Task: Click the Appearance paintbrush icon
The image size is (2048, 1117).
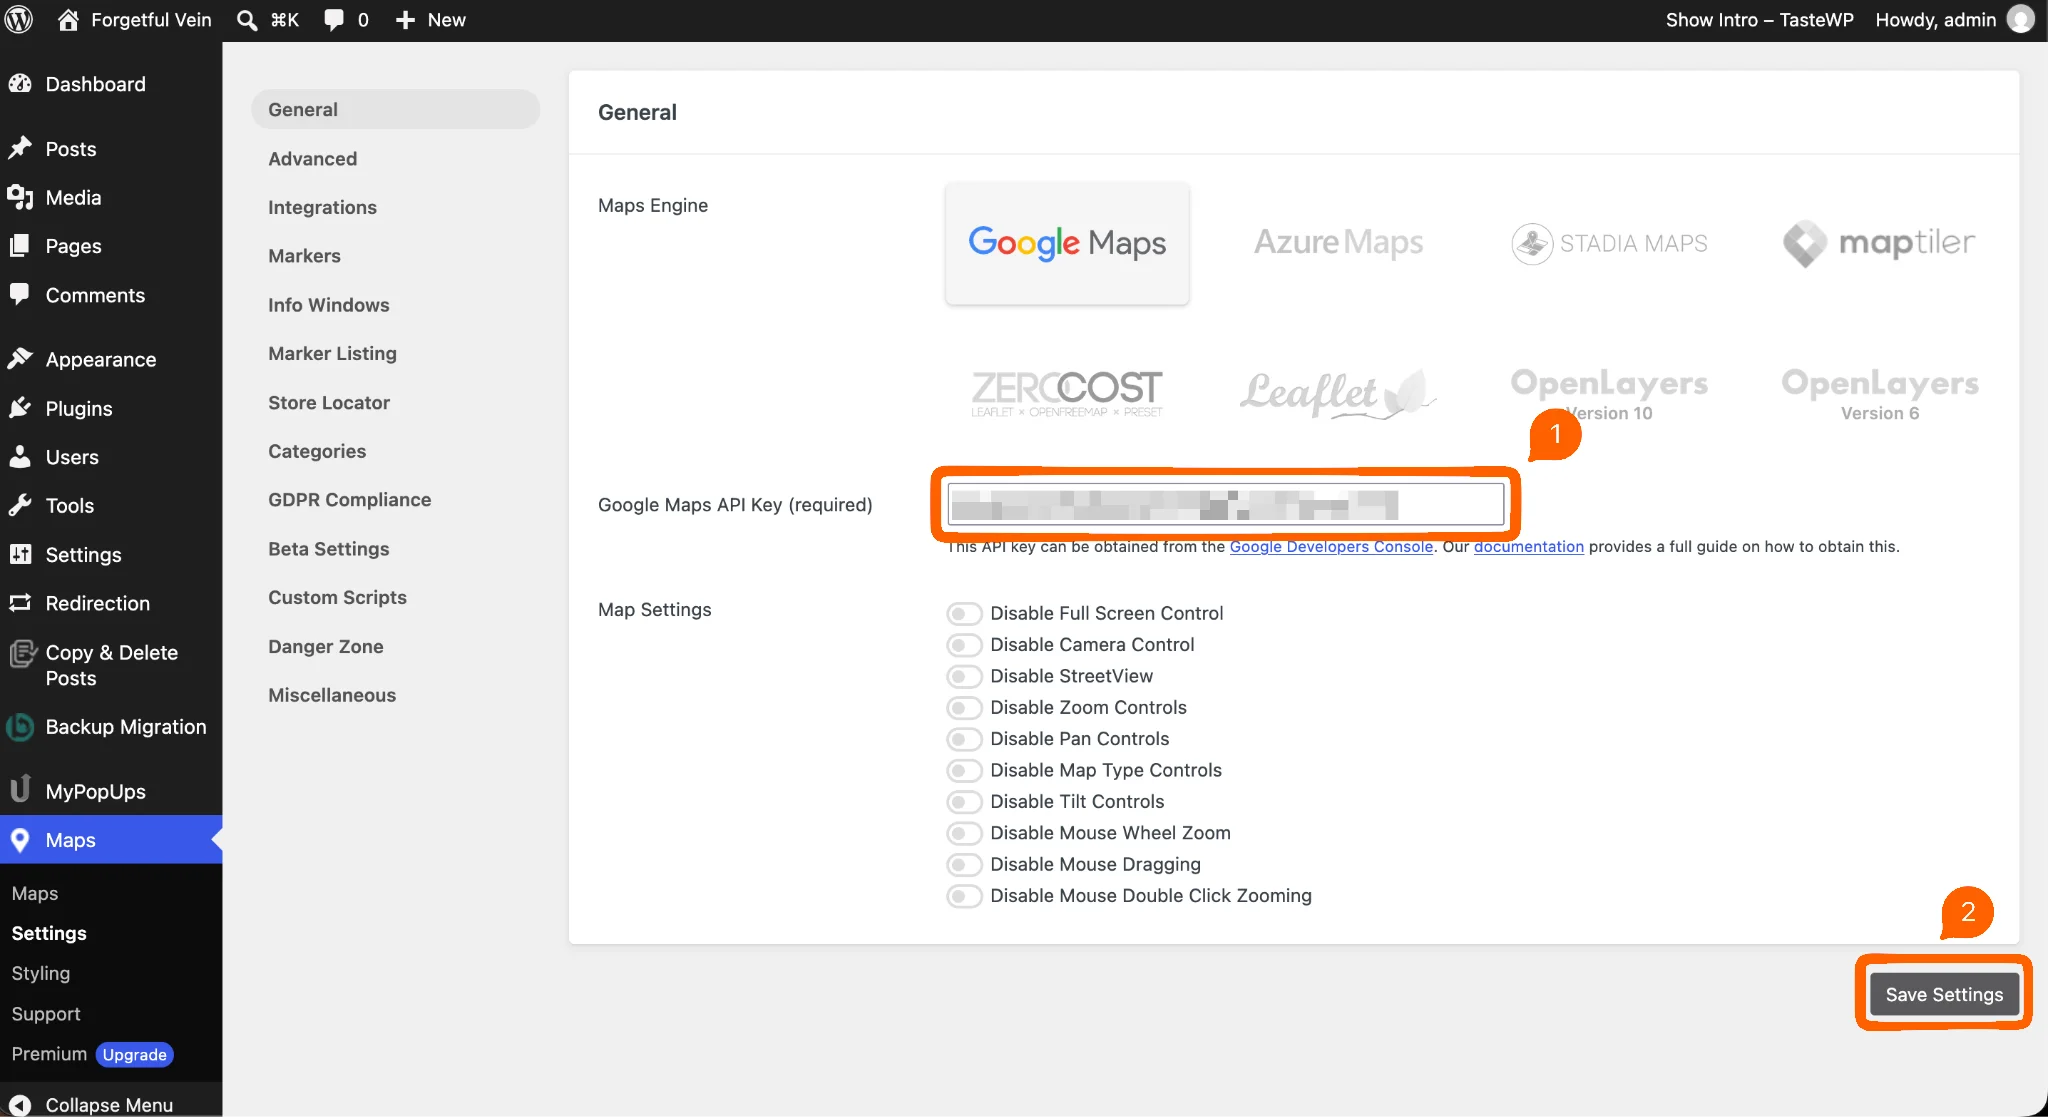Action: click(x=20, y=359)
